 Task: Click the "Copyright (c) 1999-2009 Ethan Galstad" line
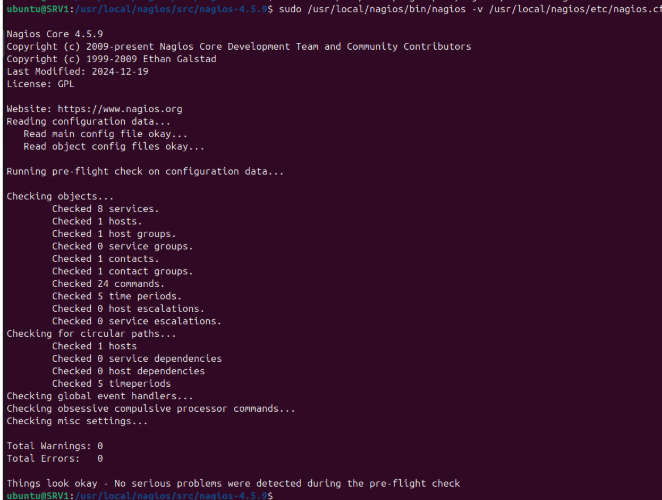coord(109,59)
